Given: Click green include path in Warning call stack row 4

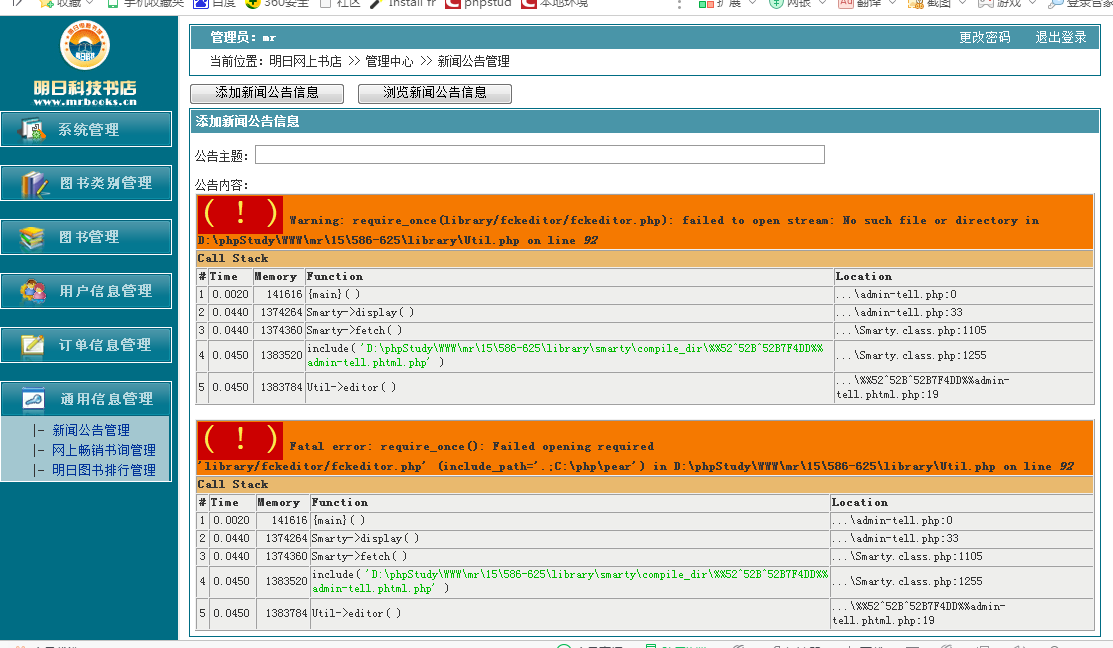Looking at the screenshot, I should point(565,356).
